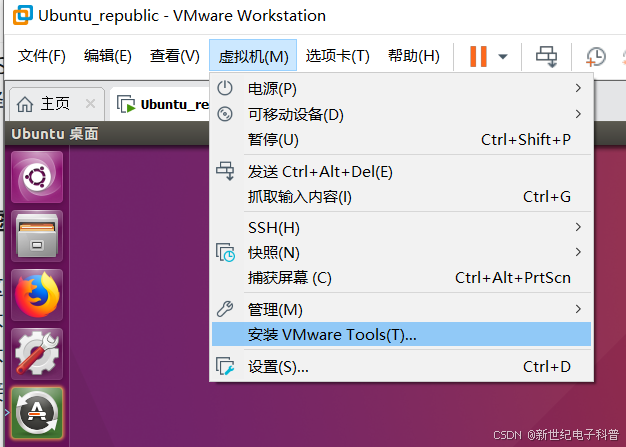Click the power icon beside 电源(P)
The image size is (626, 447).
[225, 88]
